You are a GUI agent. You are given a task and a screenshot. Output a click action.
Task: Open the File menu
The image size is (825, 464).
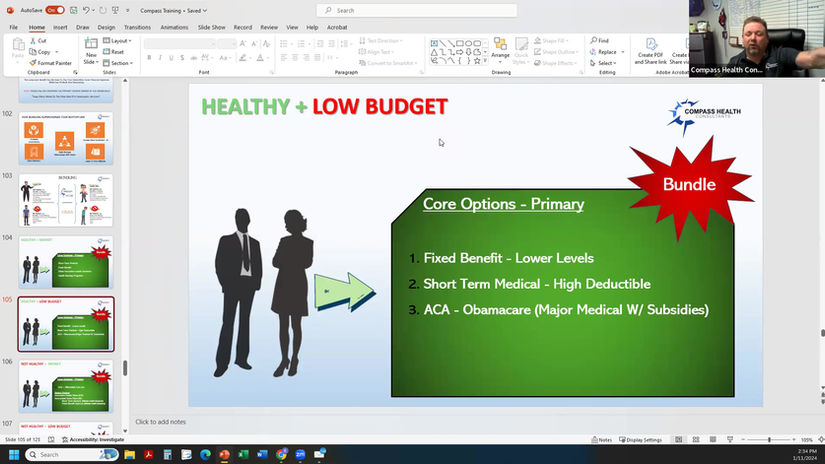click(x=14, y=27)
